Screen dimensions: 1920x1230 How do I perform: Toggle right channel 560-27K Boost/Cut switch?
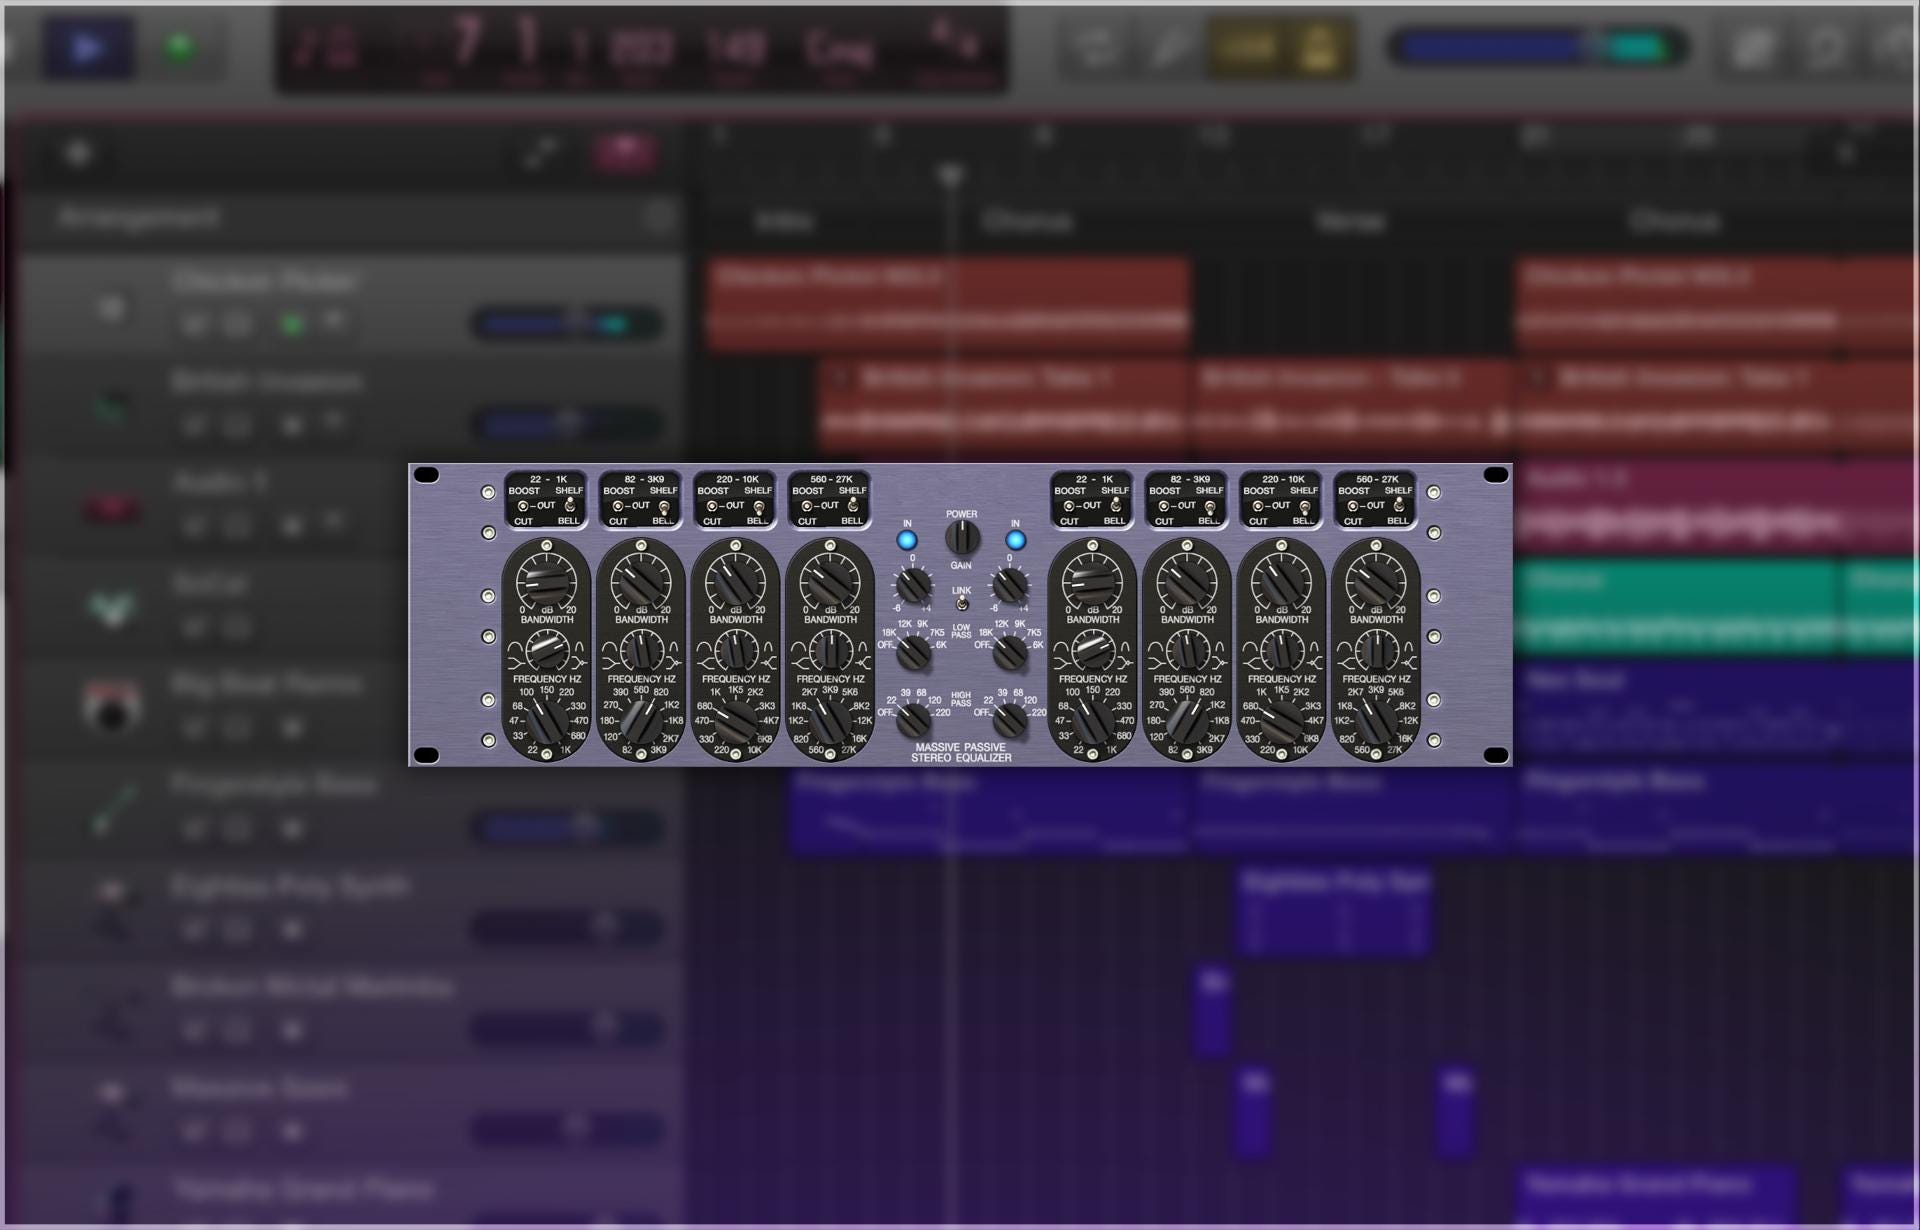coord(1353,506)
